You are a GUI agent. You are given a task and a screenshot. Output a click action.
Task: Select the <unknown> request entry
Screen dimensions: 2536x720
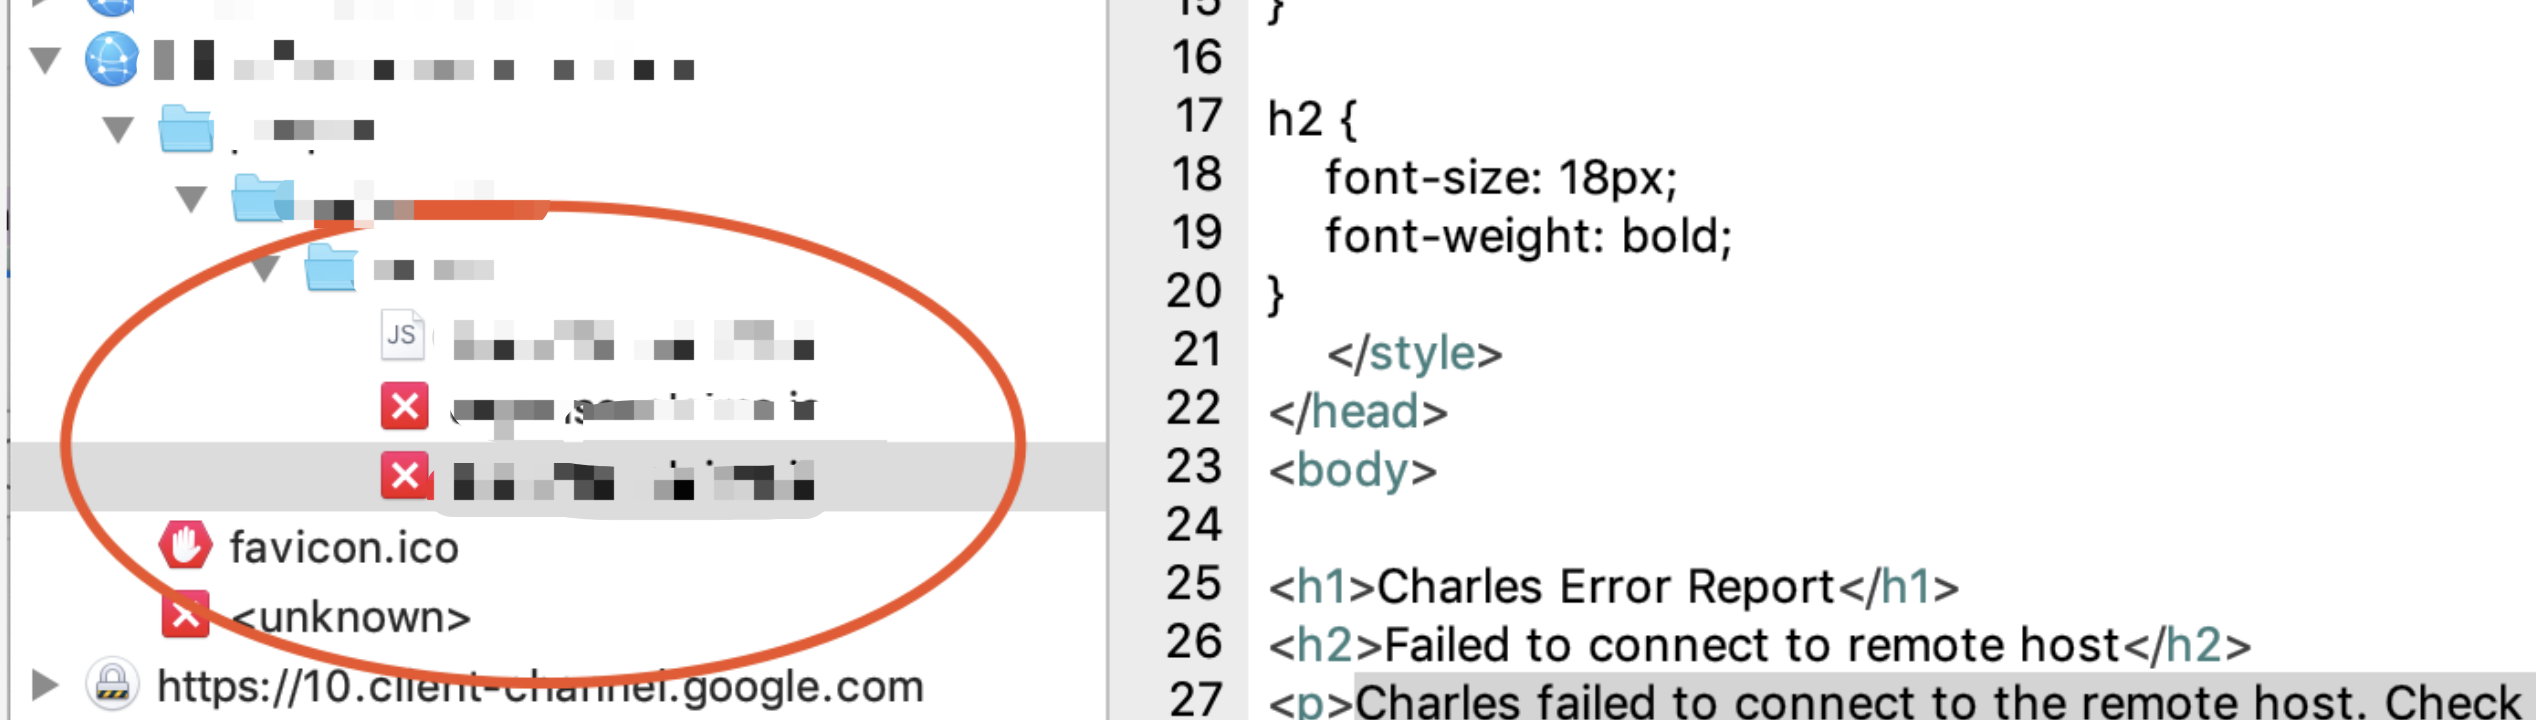coord(351,617)
